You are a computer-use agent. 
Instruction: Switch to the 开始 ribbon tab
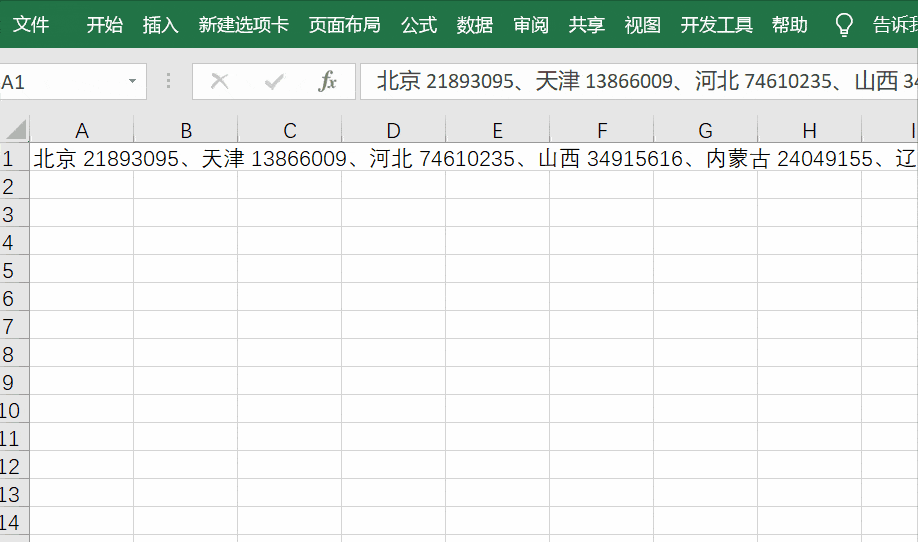click(x=105, y=25)
